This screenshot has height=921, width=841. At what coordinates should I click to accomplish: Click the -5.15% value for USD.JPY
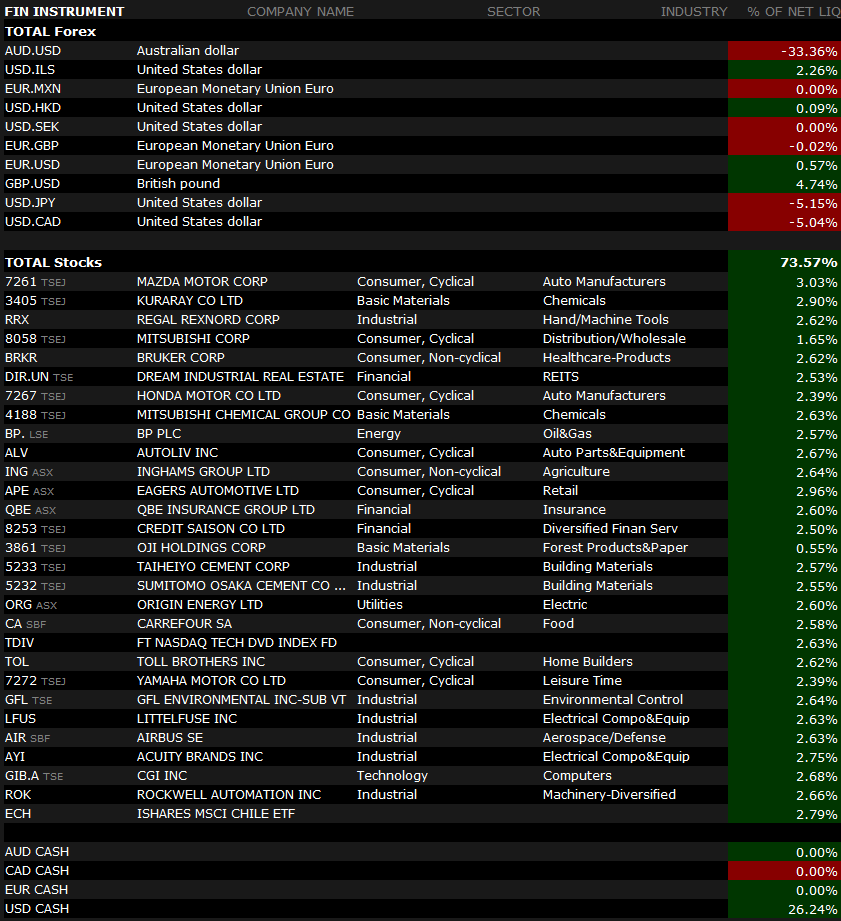813,204
